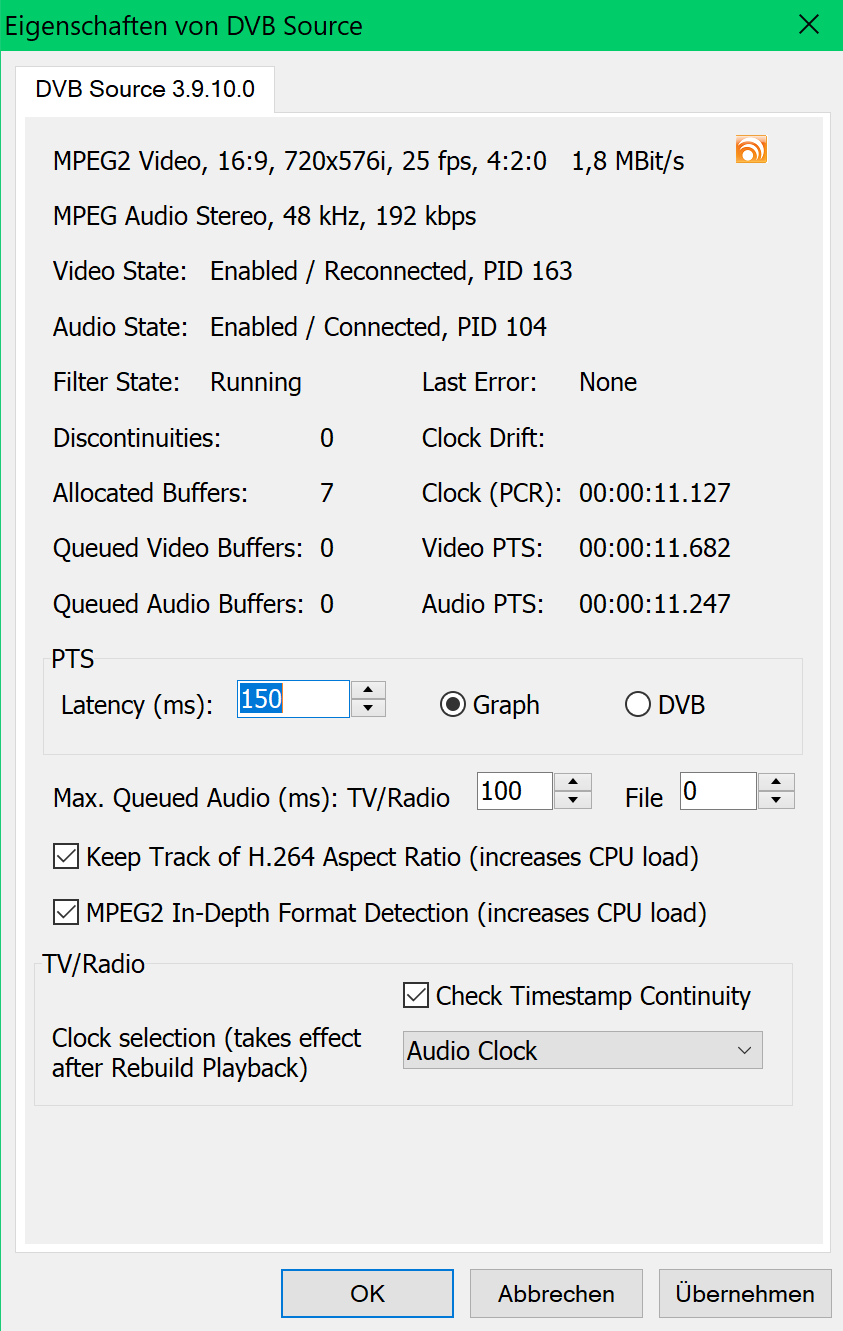Switch to DVB Source 3.9.10.0 tab
The width and height of the screenshot is (843, 1331).
click(145, 89)
